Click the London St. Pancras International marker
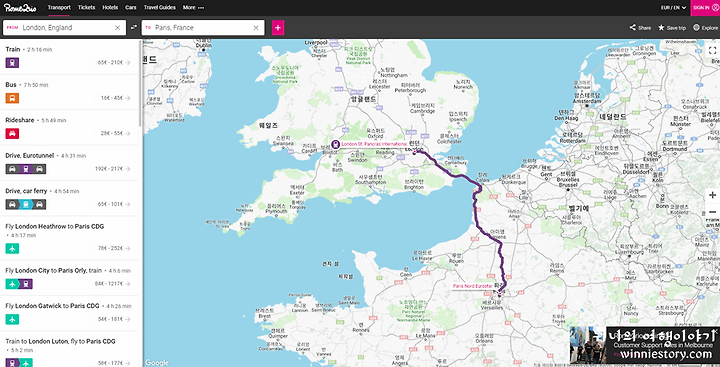This screenshot has width=720, height=367. point(336,144)
